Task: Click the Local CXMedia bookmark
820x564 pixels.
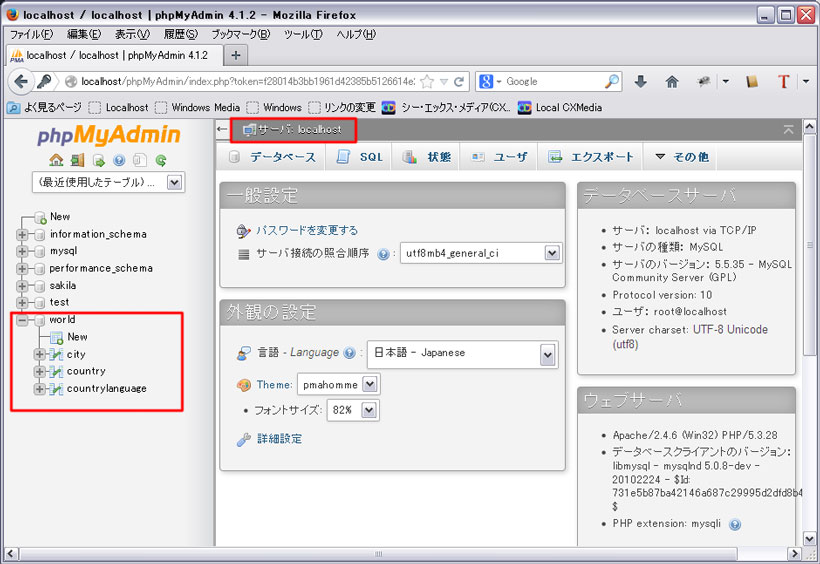Action: click(x=560, y=108)
